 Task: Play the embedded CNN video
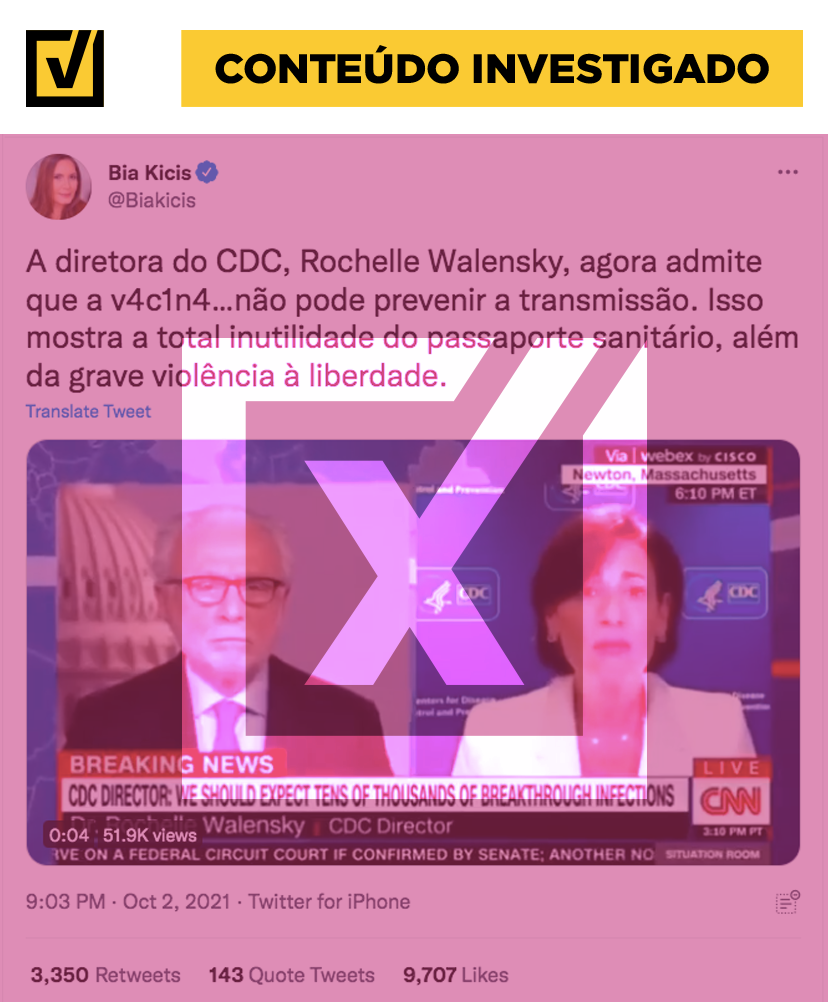pyautogui.click(x=413, y=652)
